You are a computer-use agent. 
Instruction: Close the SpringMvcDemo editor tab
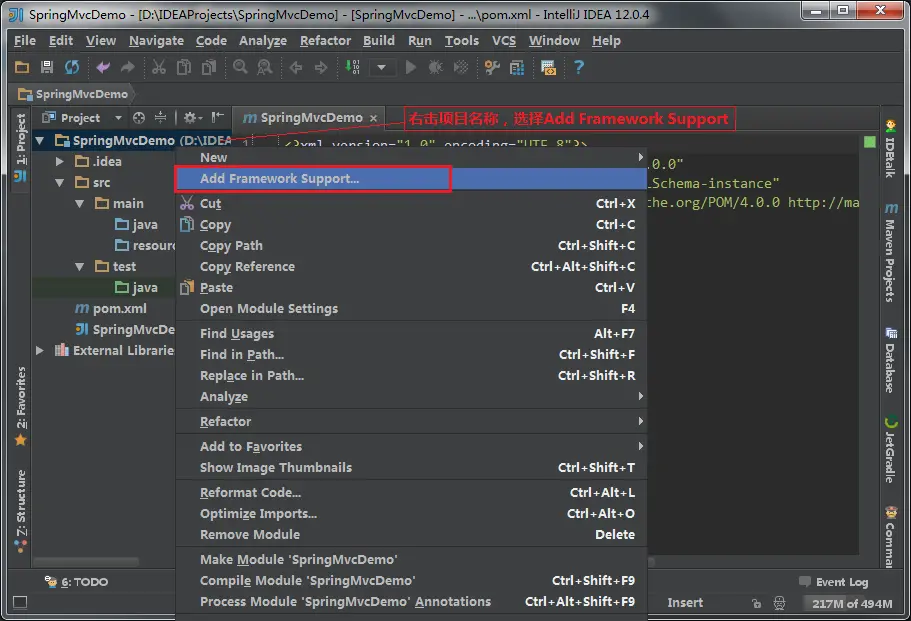pyautogui.click(x=374, y=118)
